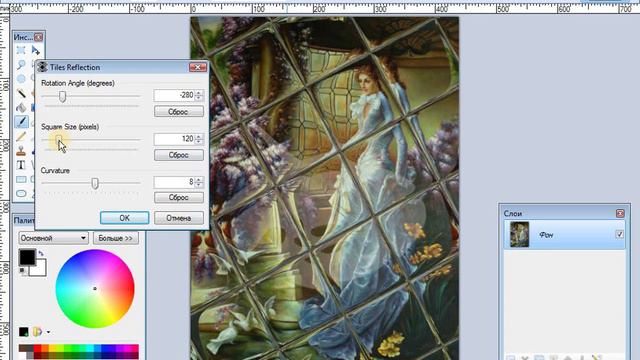Click the Rotation Angle slider handle
Screen dimensions: 640x360
pos(62,97)
